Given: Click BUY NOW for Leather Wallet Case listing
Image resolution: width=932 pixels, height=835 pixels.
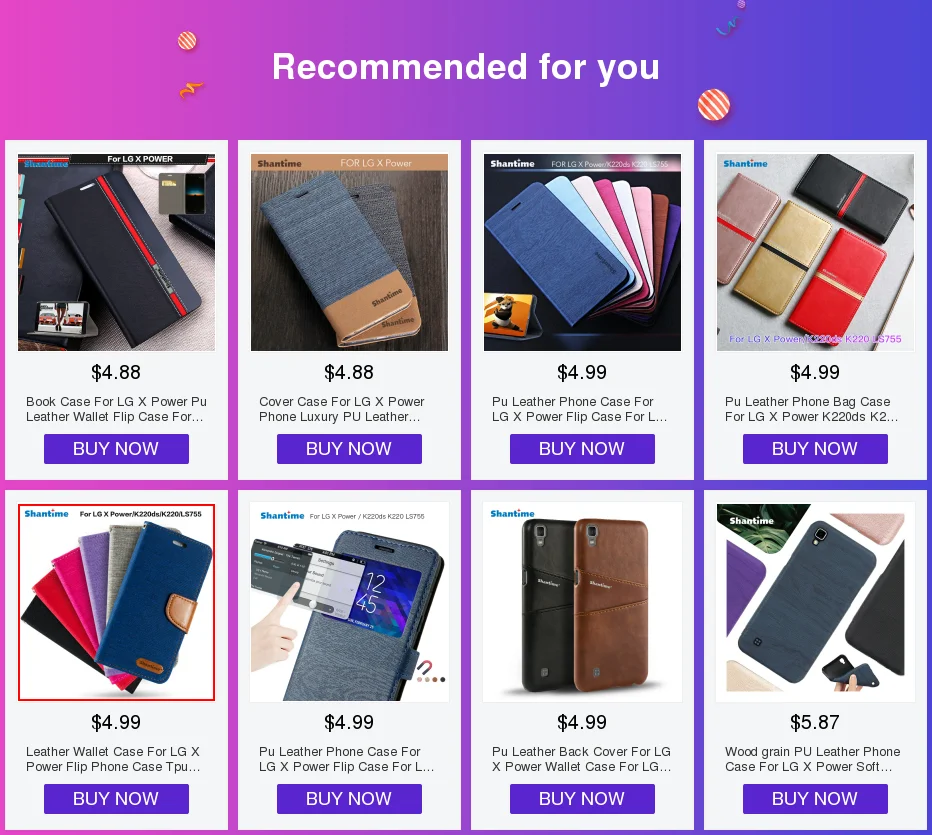Looking at the screenshot, I should [116, 799].
